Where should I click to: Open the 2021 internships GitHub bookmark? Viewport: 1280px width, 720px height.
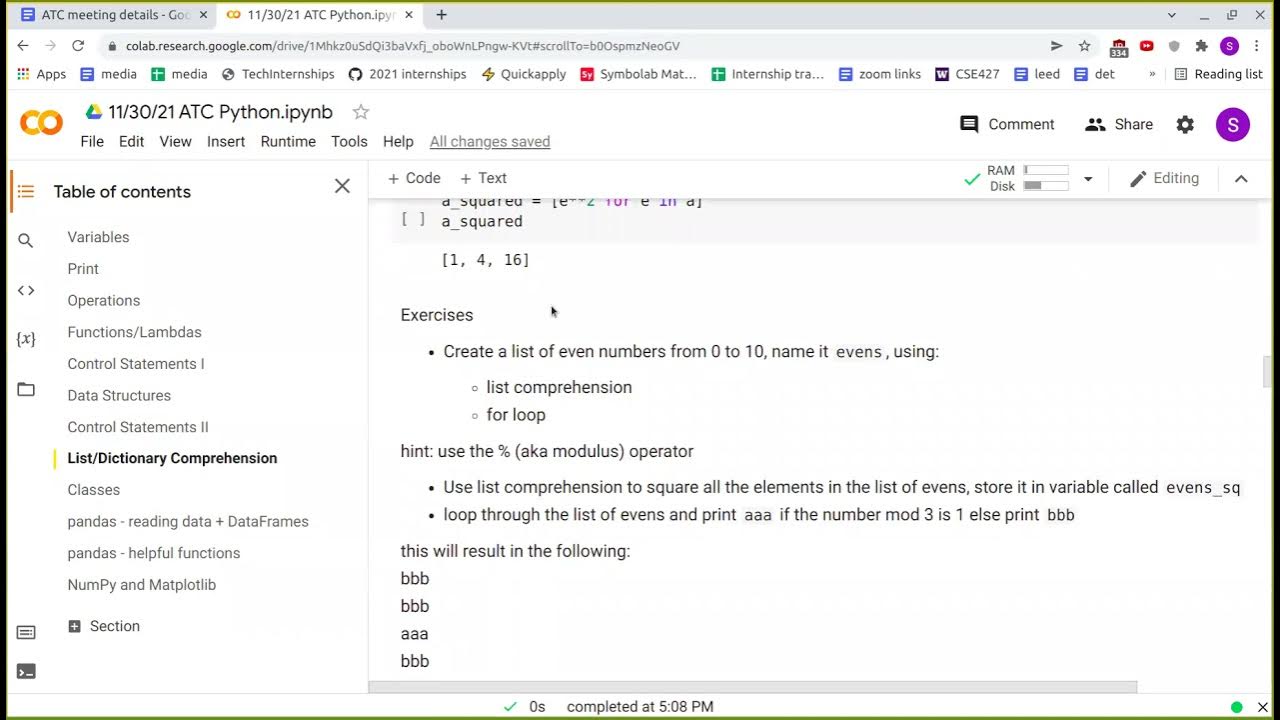407,74
